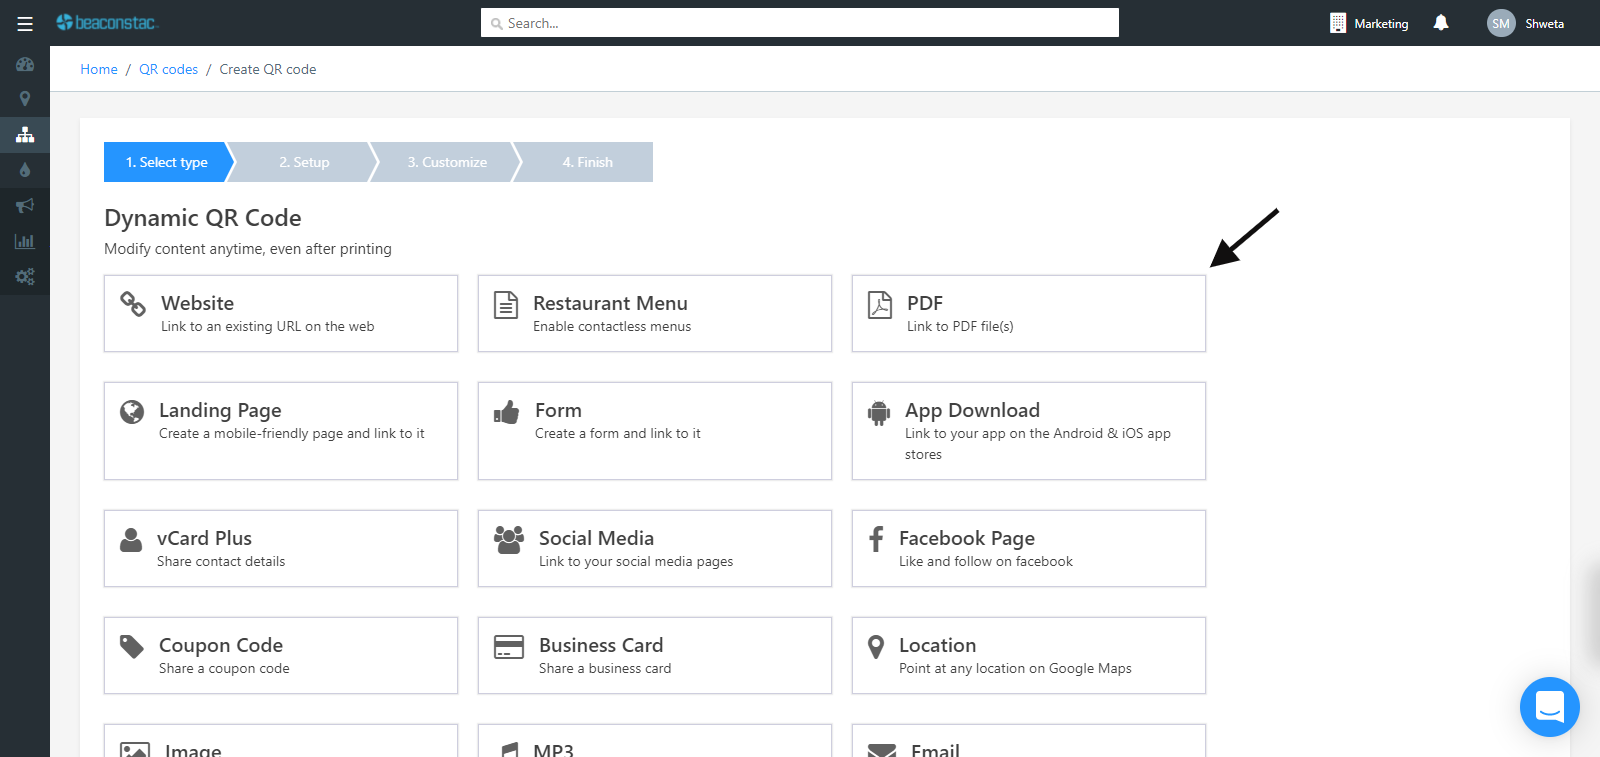
Task: Select the Website QR code type
Action: (280, 314)
